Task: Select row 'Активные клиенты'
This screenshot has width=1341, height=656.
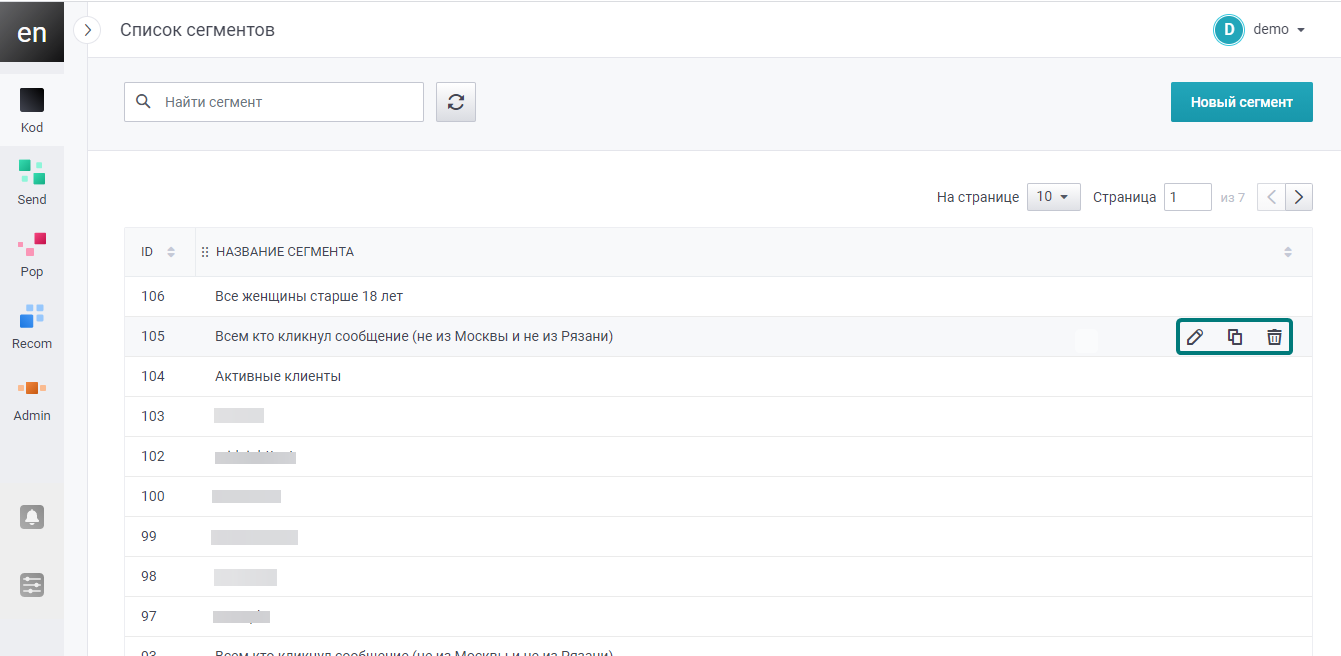Action: [718, 377]
